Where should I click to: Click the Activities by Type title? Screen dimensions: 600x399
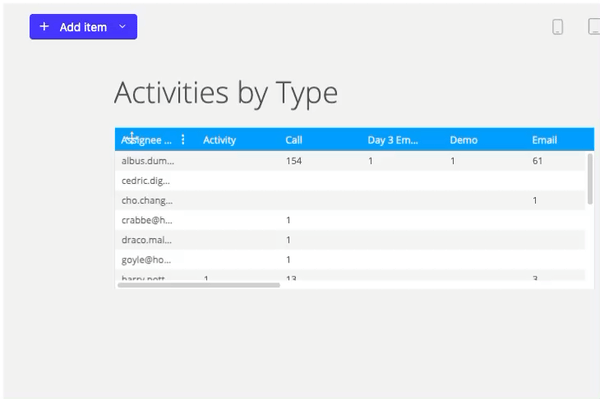[226, 93]
